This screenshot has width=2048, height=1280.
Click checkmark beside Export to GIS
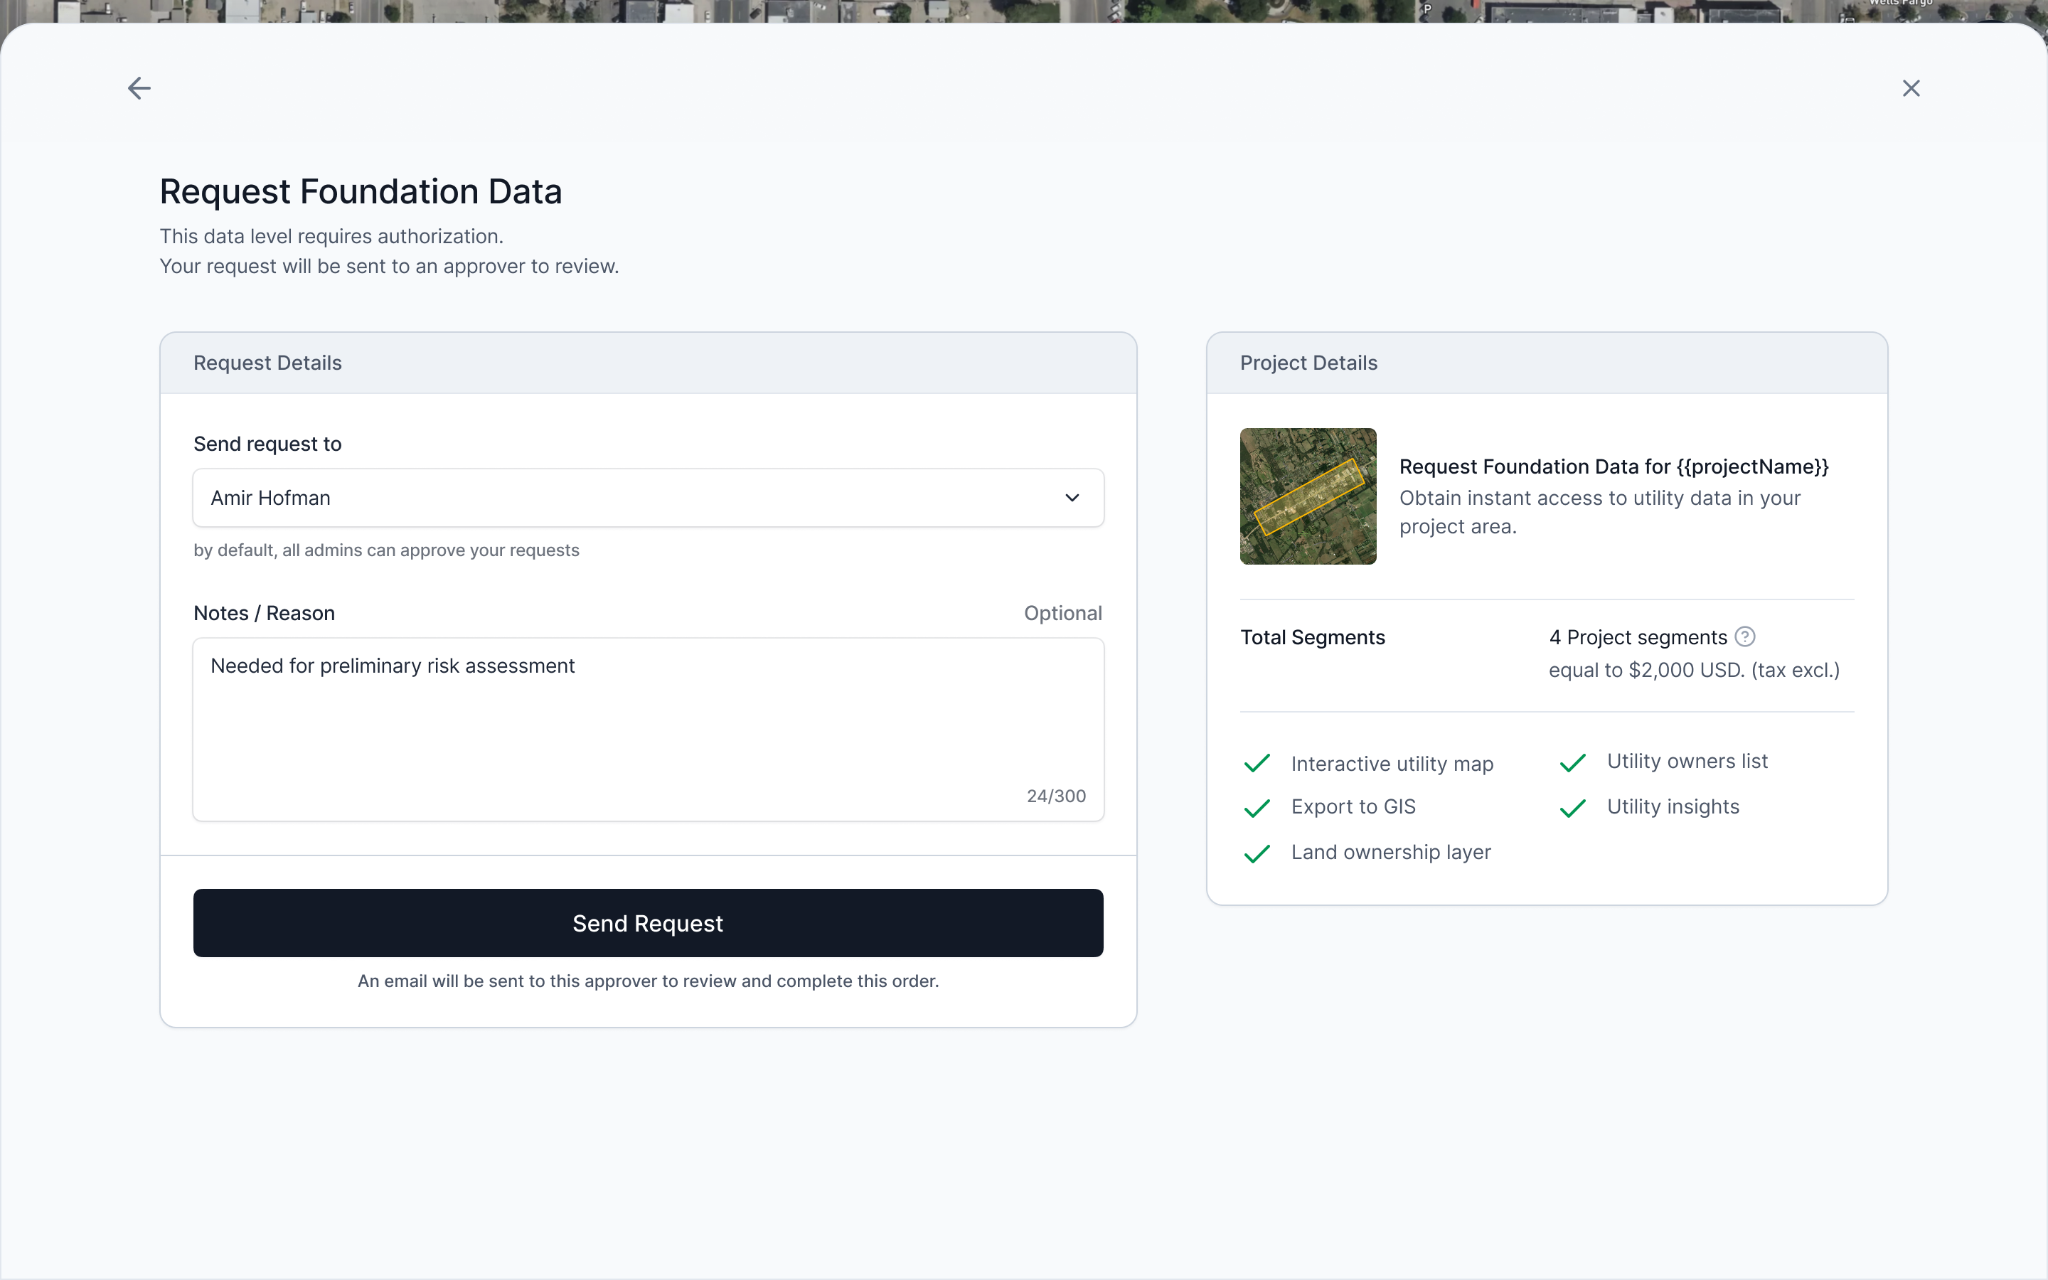click(x=1257, y=808)
